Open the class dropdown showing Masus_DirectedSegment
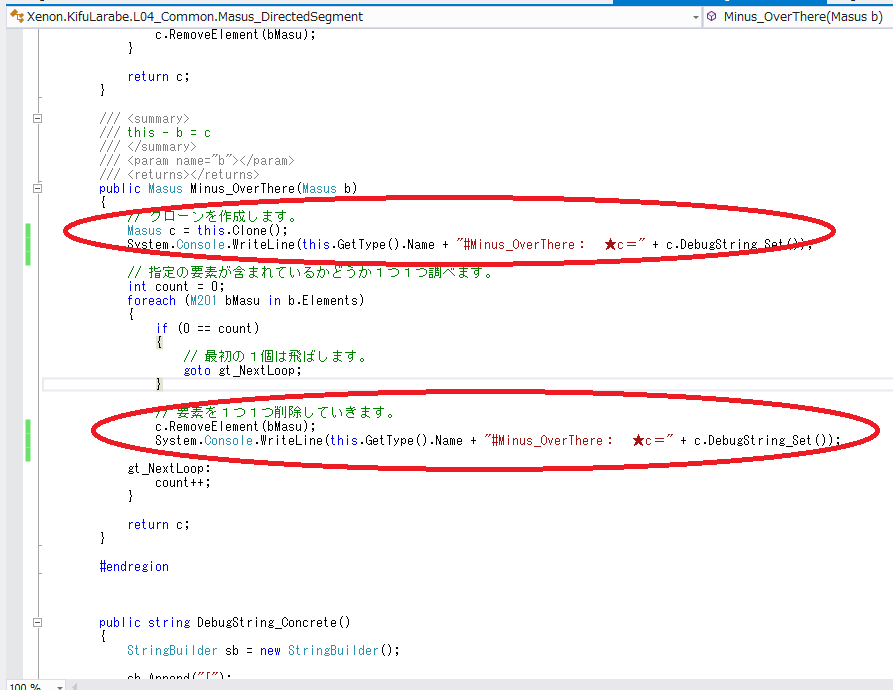Screen dimensions: 893x690 [x=354, y=17]
